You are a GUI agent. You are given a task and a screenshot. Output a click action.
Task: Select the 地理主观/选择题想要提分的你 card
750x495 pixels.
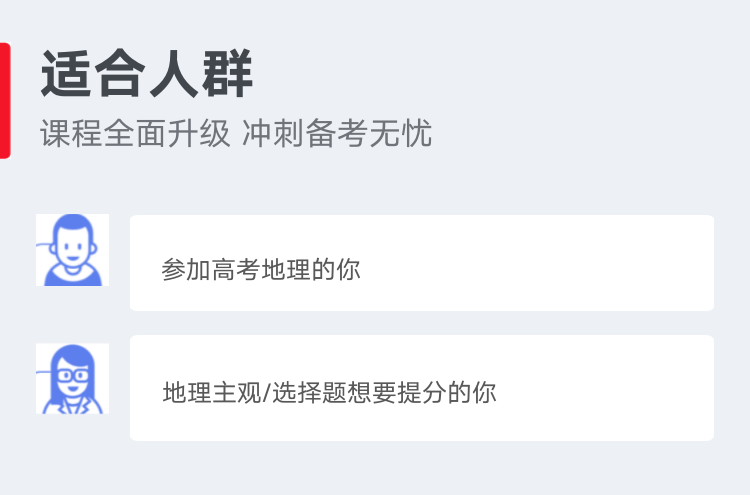pyautogui.click(x=422, y=388)
